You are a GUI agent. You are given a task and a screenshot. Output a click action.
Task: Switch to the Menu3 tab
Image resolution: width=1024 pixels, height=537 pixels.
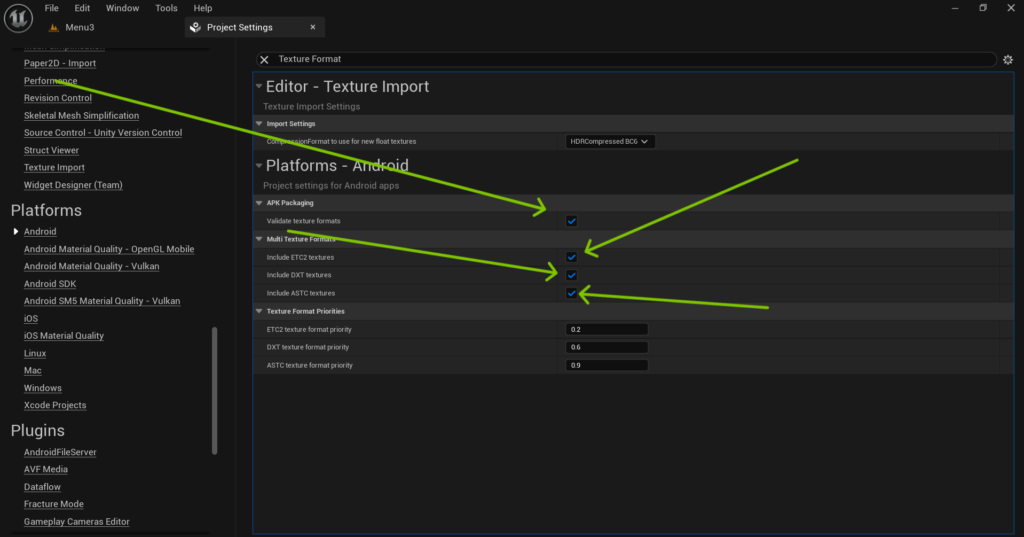pyautogui.click(x=80, y=27)
